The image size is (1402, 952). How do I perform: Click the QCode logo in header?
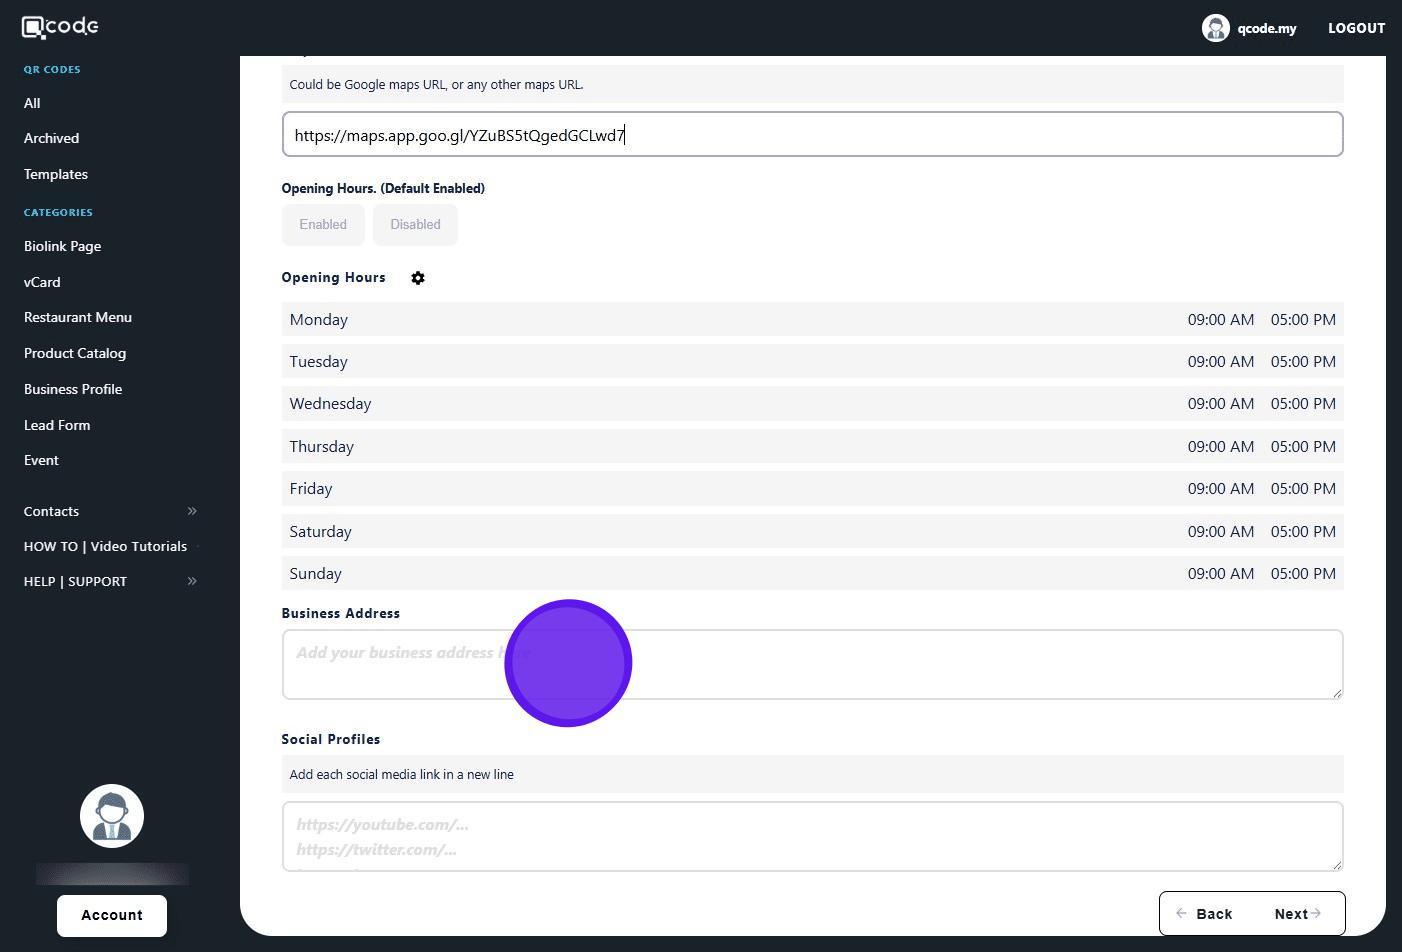tap(60, 27)
